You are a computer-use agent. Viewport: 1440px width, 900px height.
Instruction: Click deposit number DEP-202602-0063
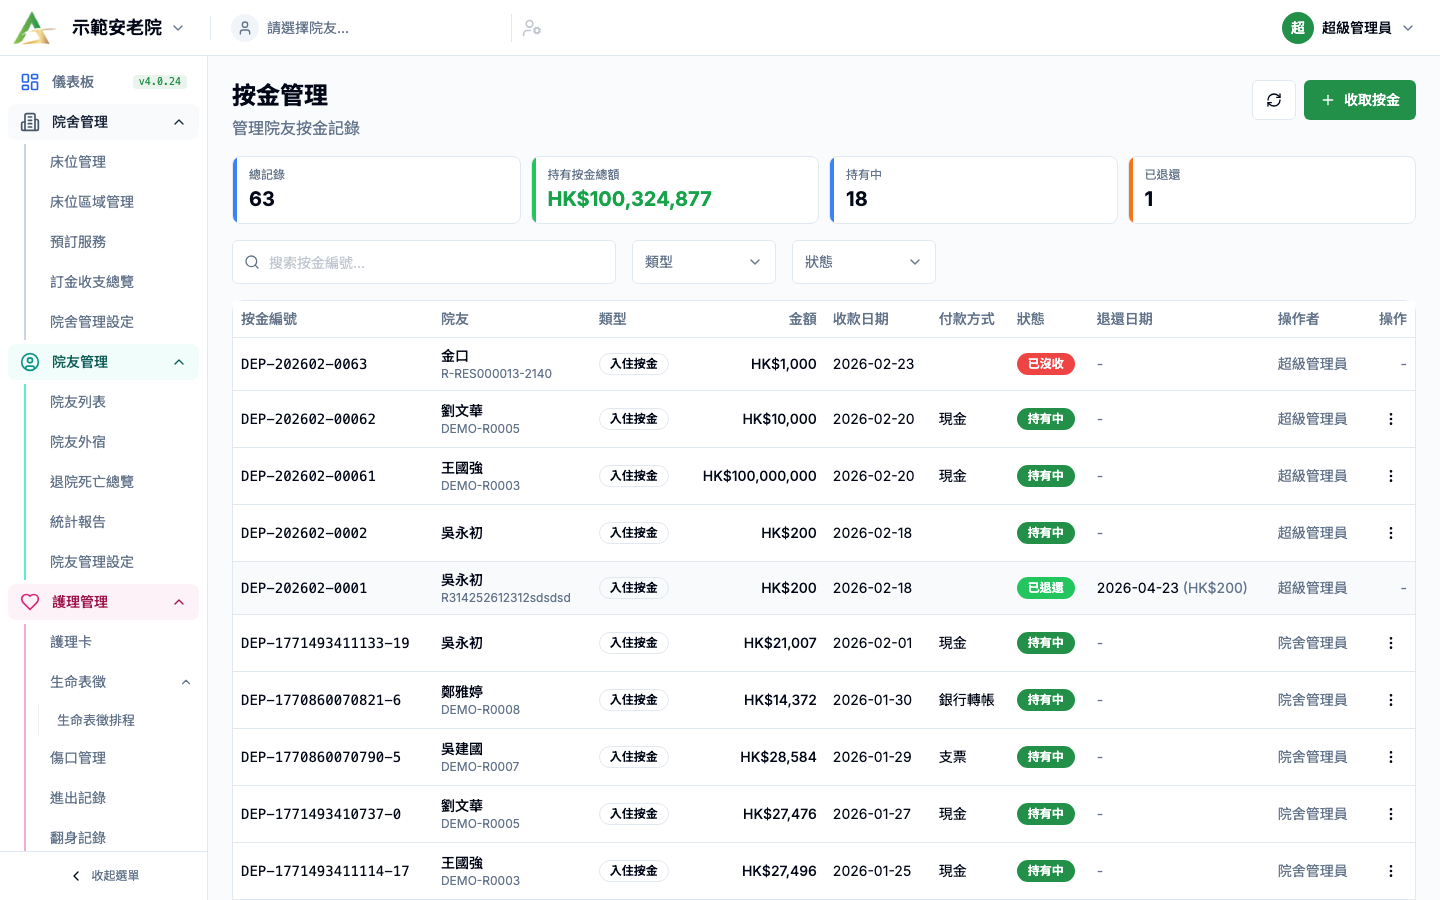(304, 364)
